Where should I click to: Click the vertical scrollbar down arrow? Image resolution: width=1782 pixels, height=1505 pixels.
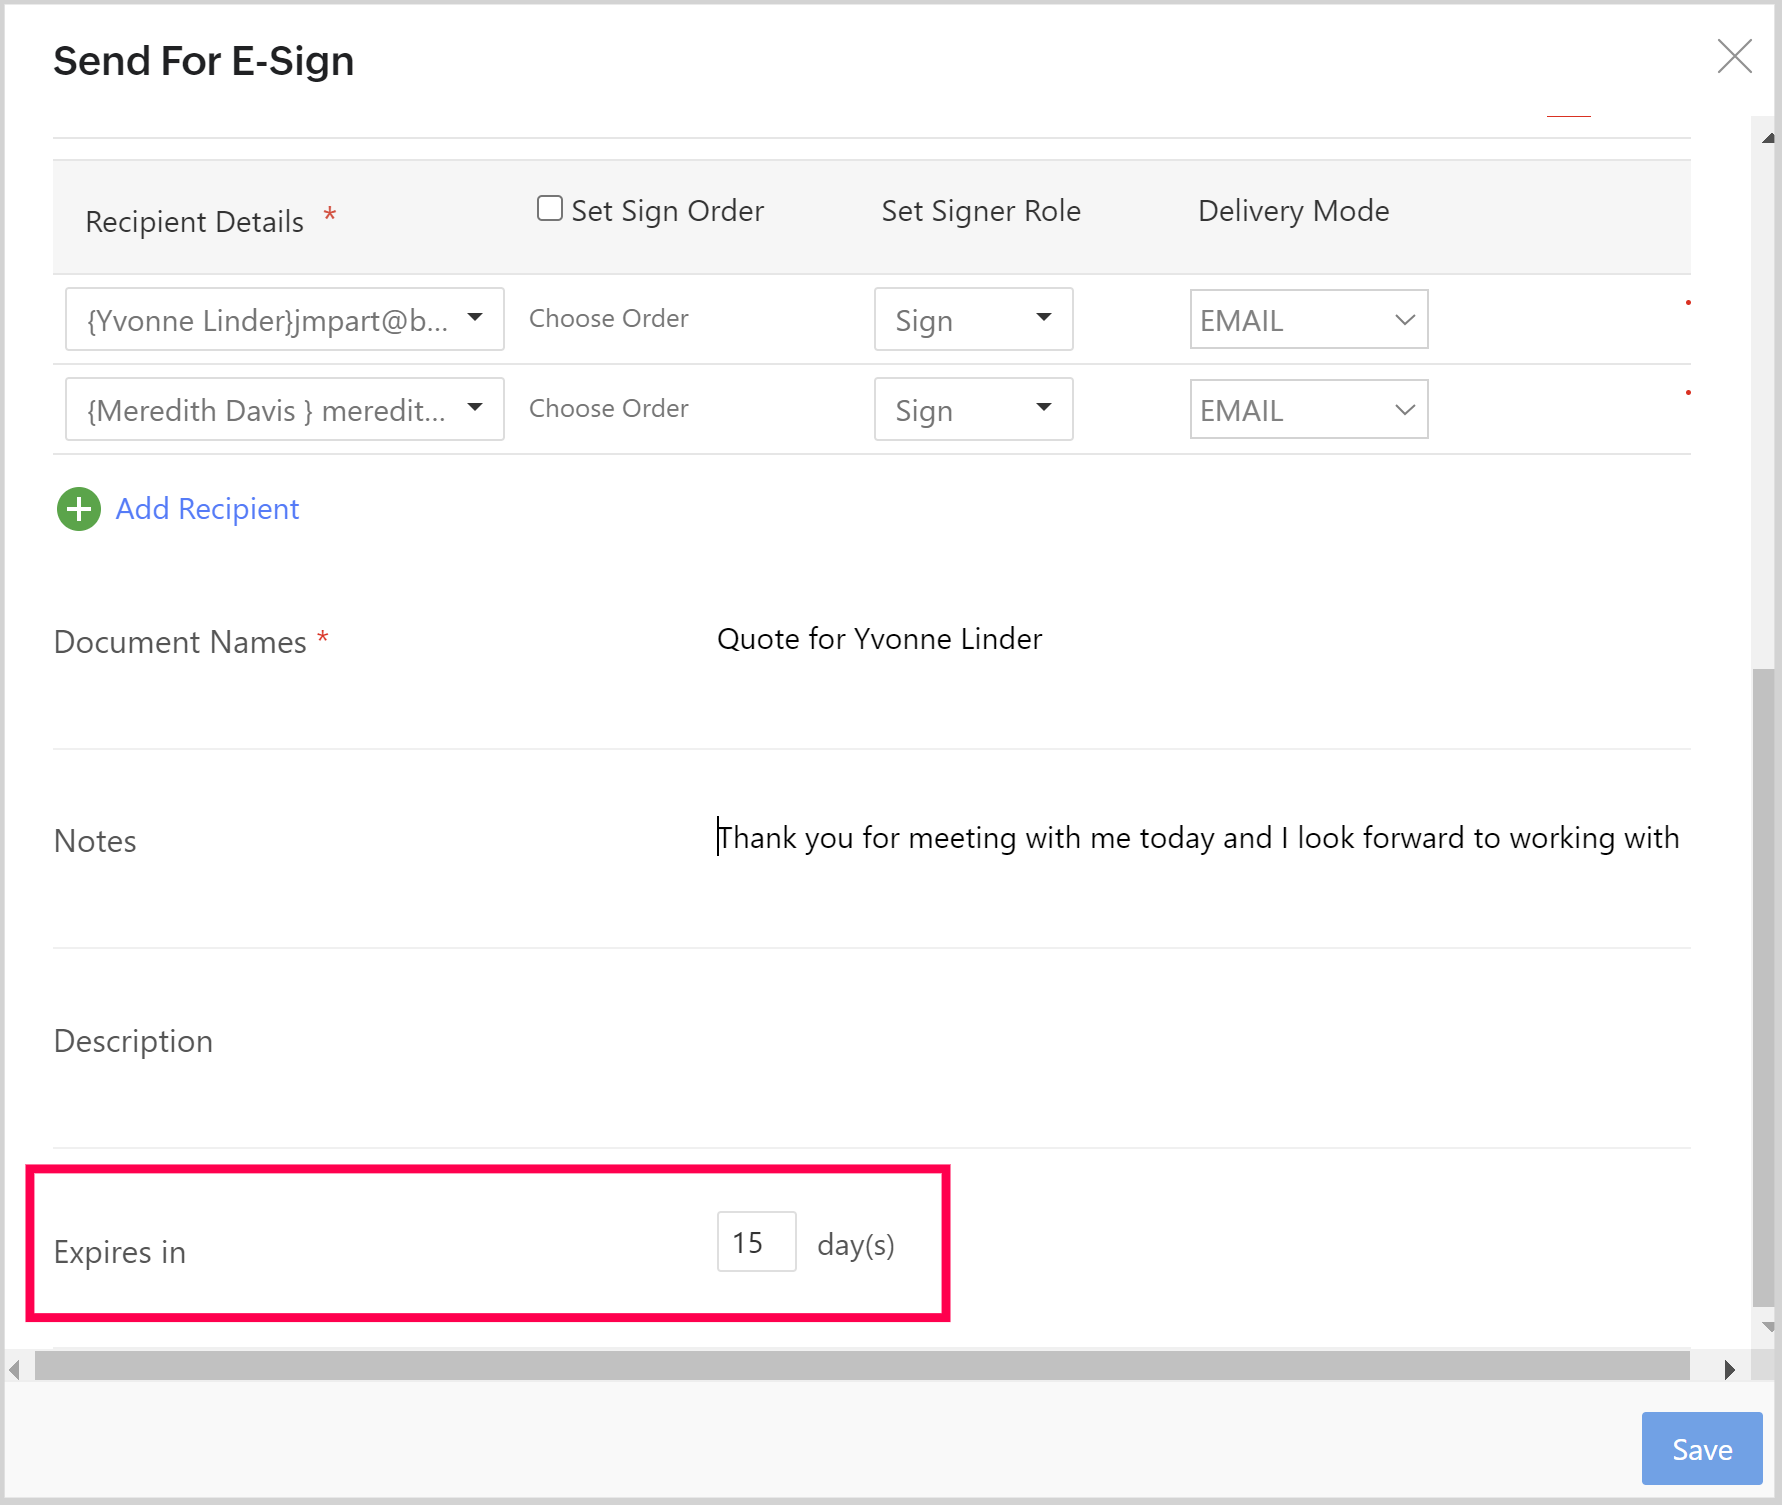click(x=1767, y=1327)
